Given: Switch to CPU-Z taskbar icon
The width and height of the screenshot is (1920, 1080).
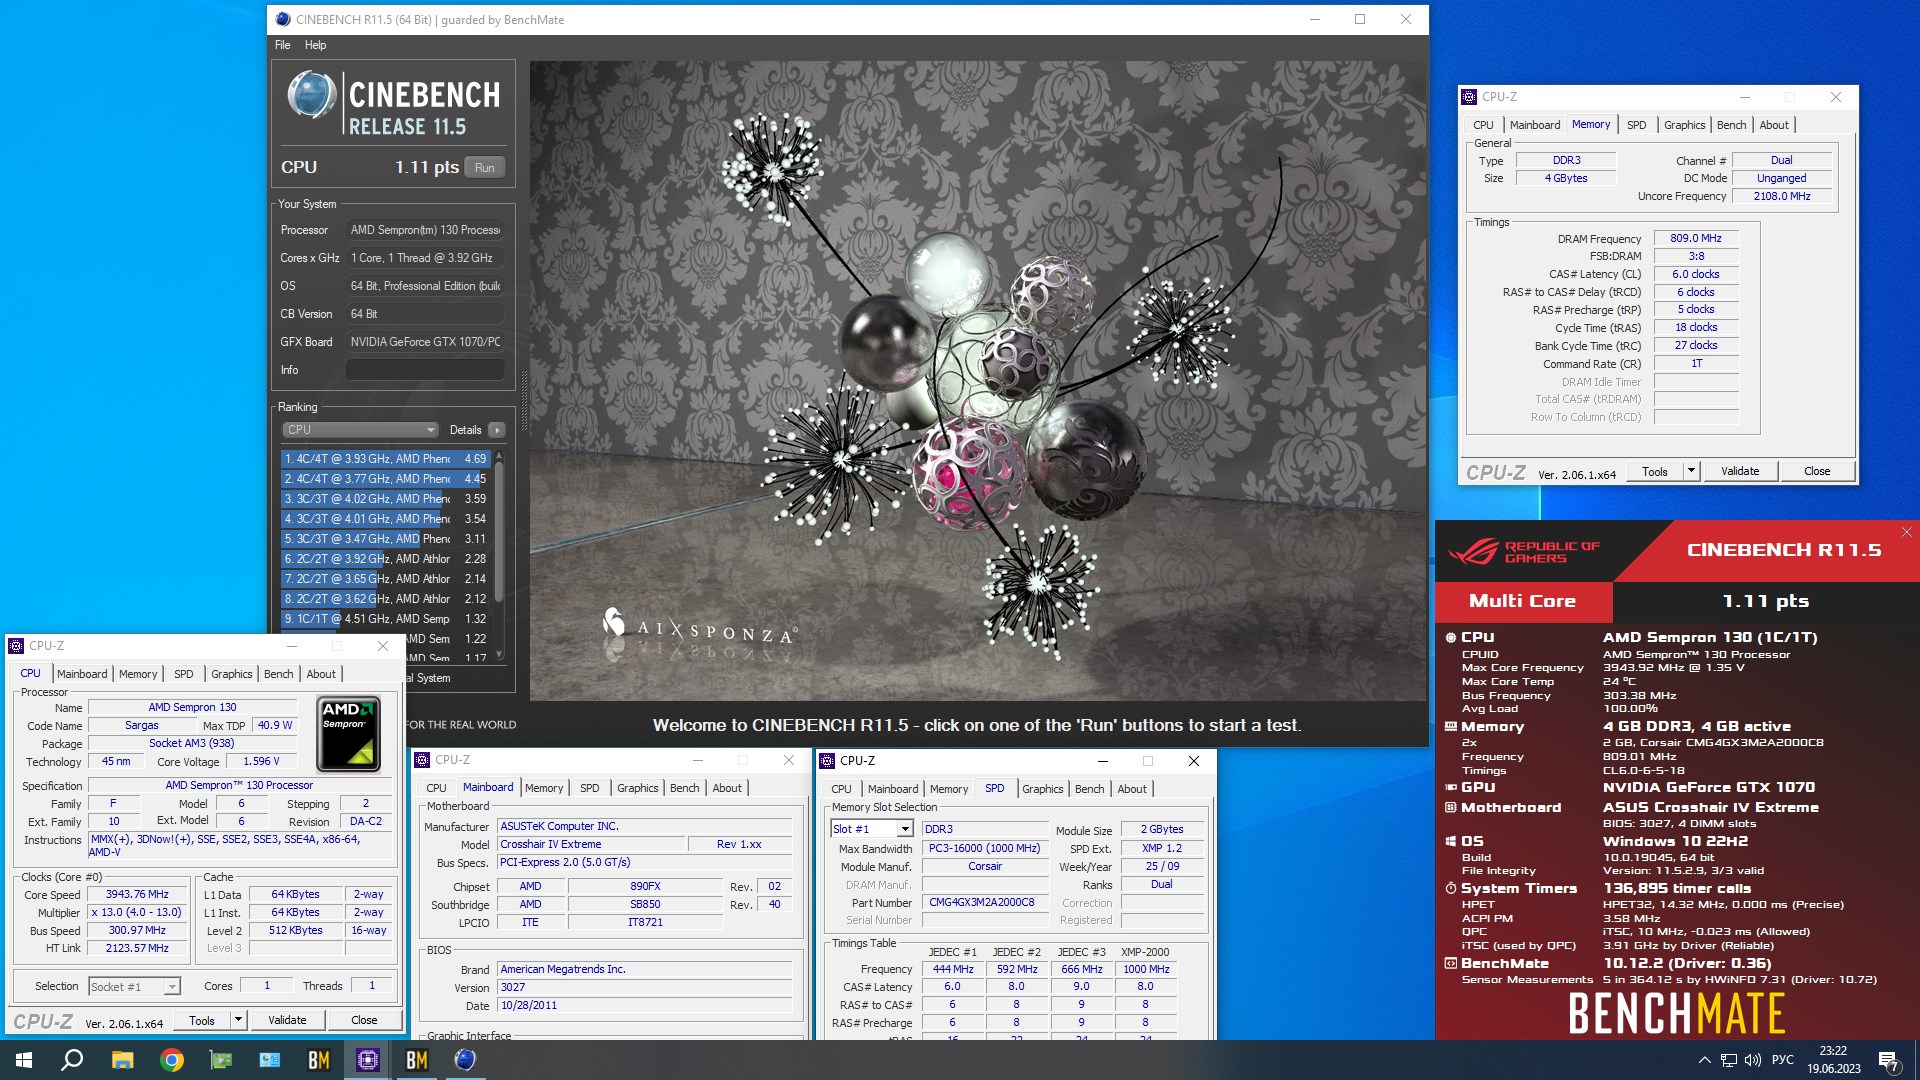Looking at the screenshot, I should pyautogui.click(x=368, y=1060).
